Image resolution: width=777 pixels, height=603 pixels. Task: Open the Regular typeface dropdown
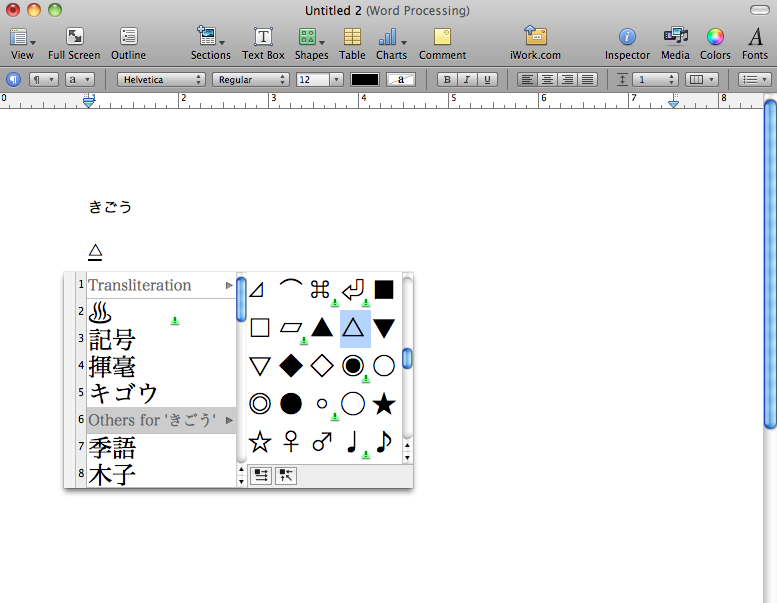[250, 80]
